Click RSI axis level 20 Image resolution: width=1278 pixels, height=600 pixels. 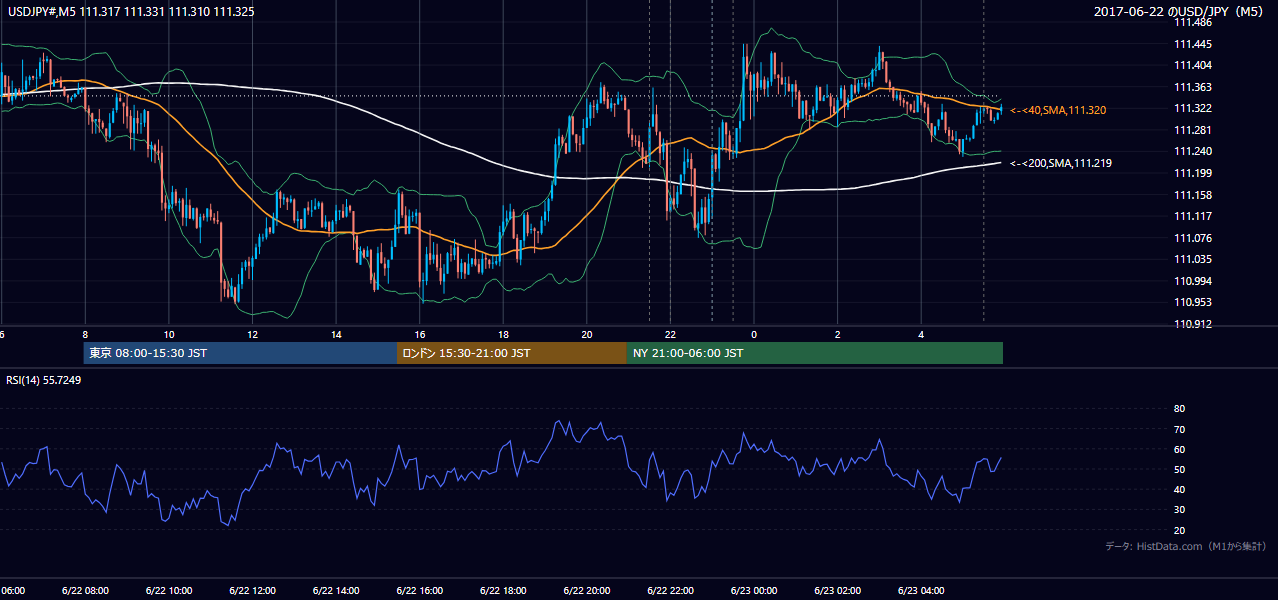click(1180, 530)
